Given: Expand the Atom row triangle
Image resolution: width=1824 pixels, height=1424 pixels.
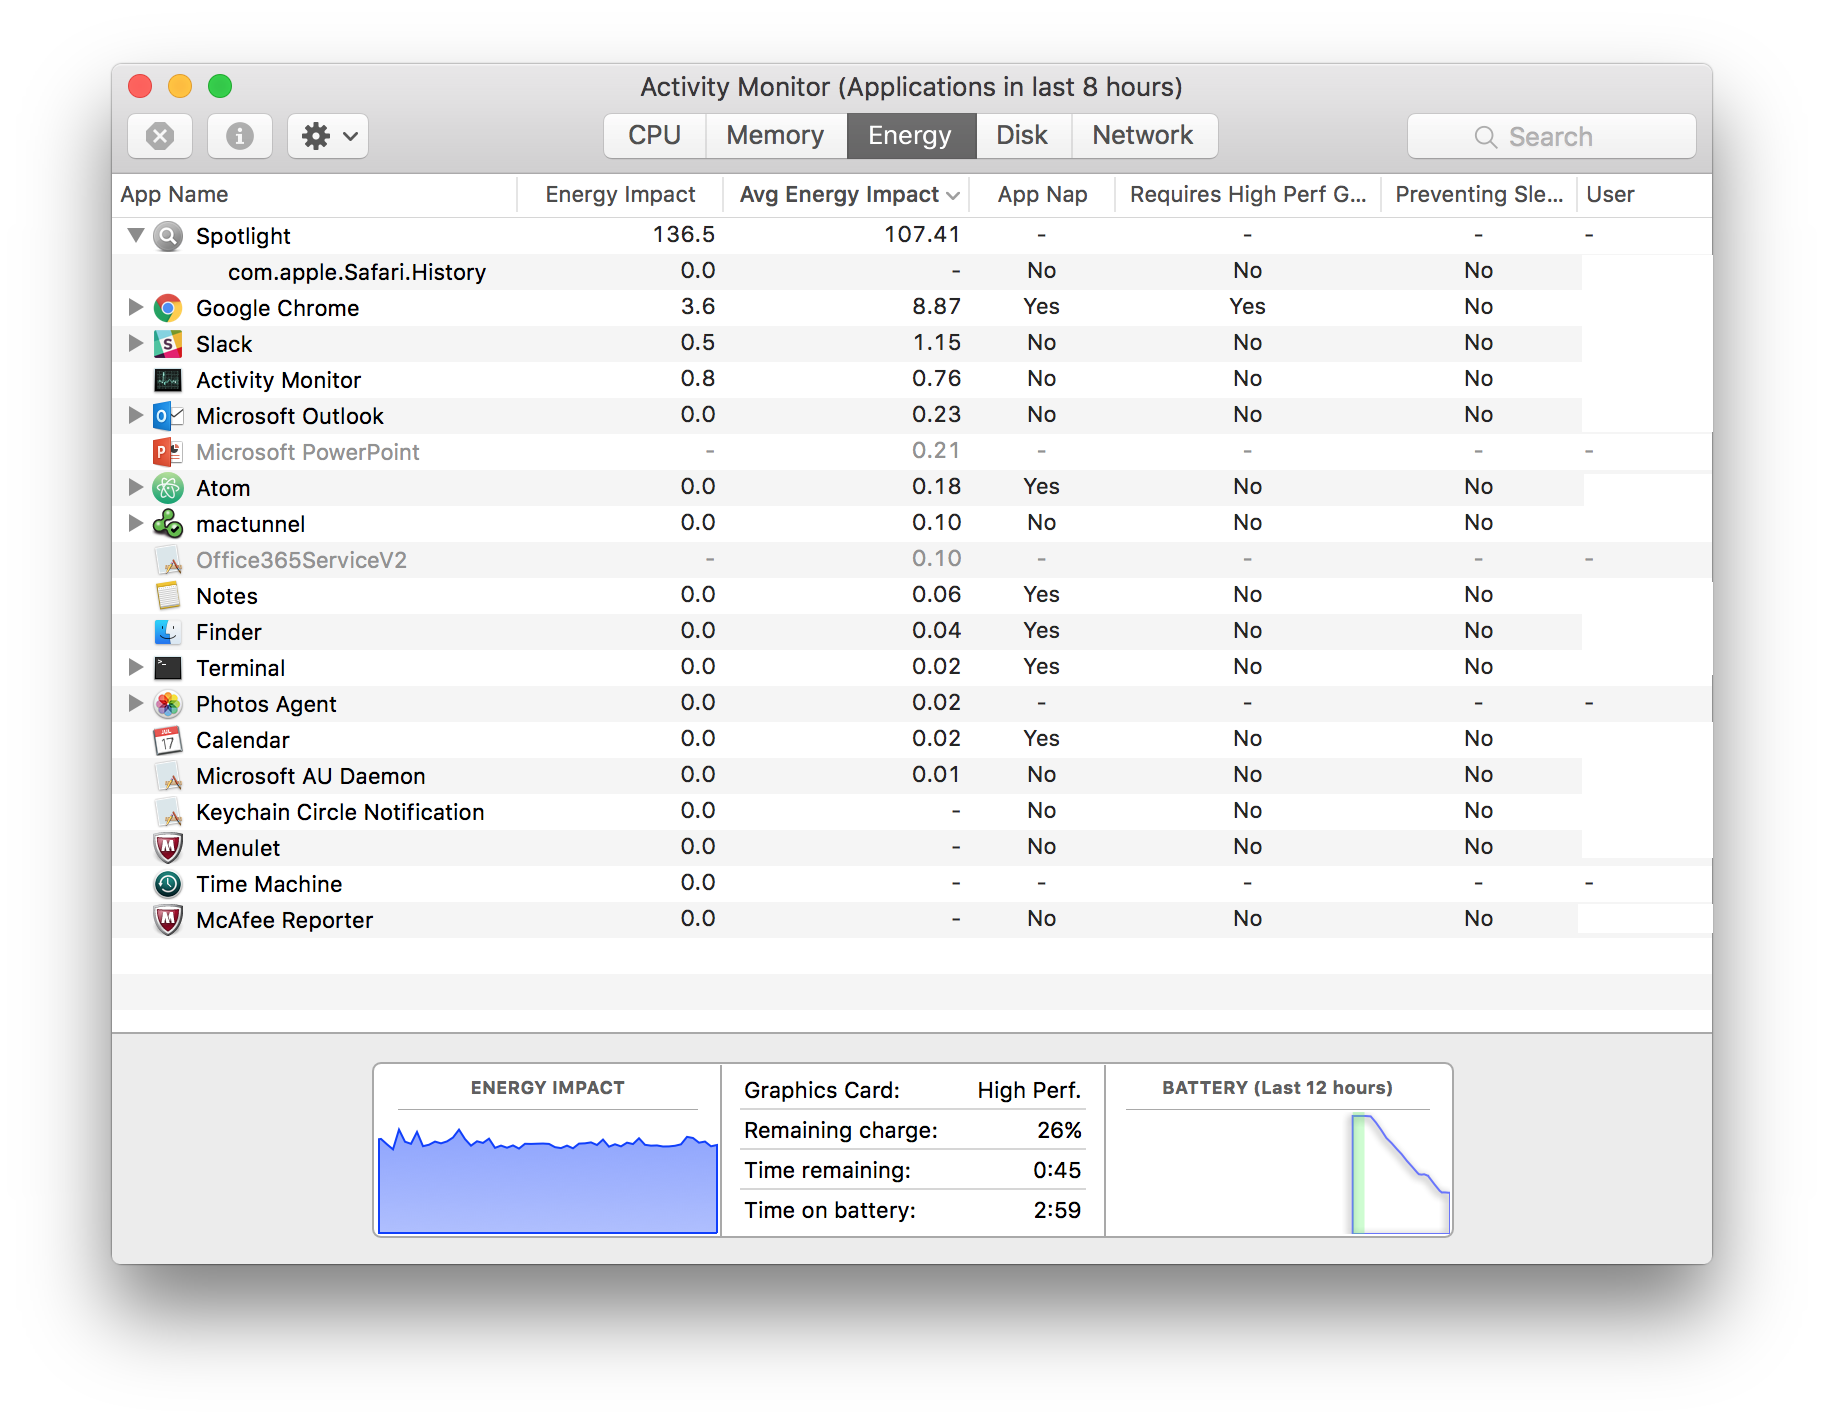Looking at the screenshot, I should pos(136,487).
